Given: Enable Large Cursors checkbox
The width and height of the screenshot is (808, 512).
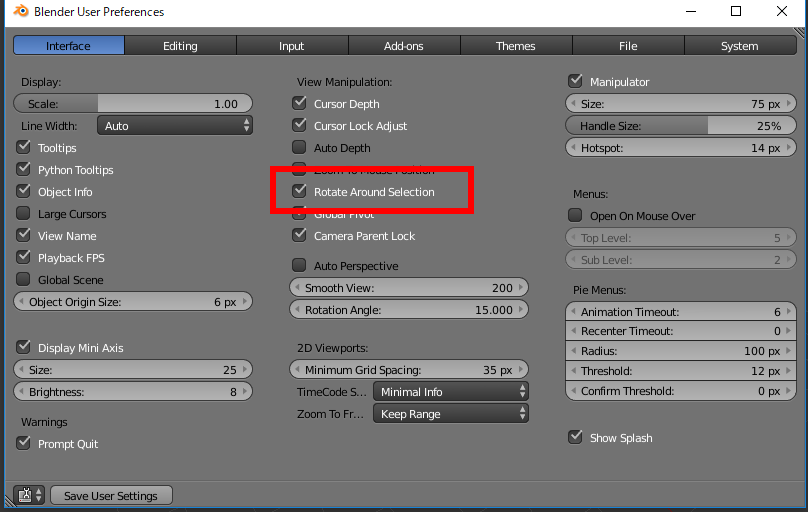Looking at the screenshot, I should (24, 213).
